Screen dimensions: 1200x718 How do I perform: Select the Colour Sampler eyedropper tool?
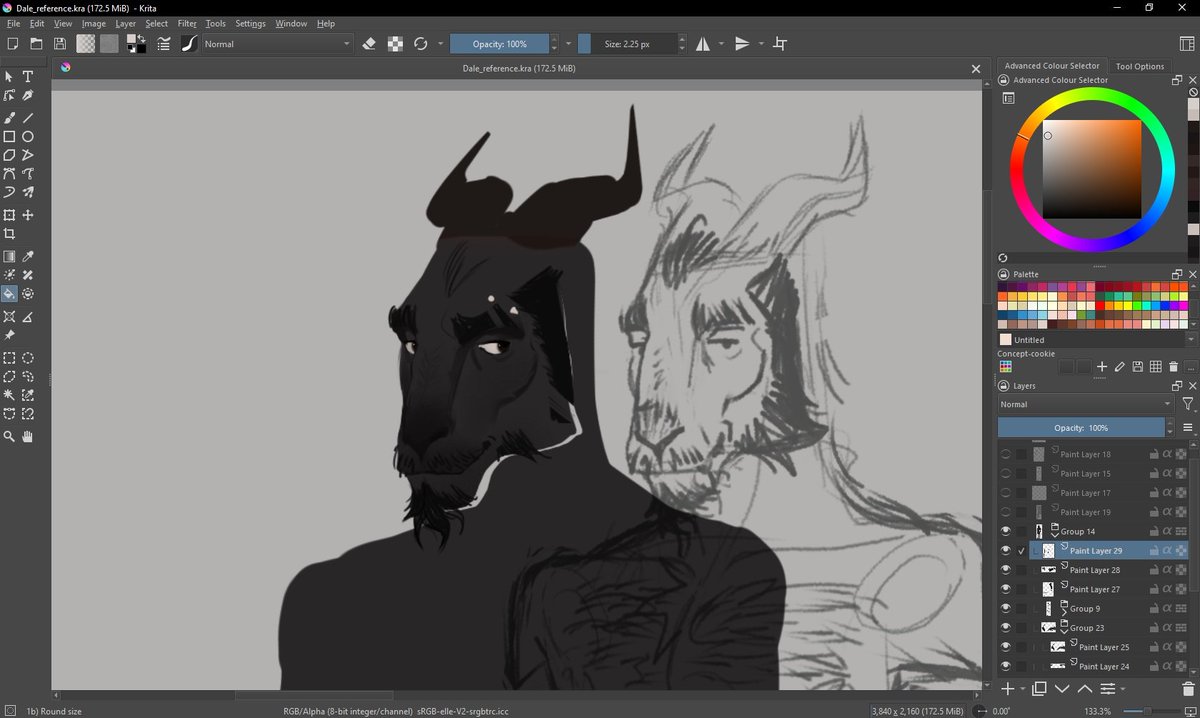28,257
